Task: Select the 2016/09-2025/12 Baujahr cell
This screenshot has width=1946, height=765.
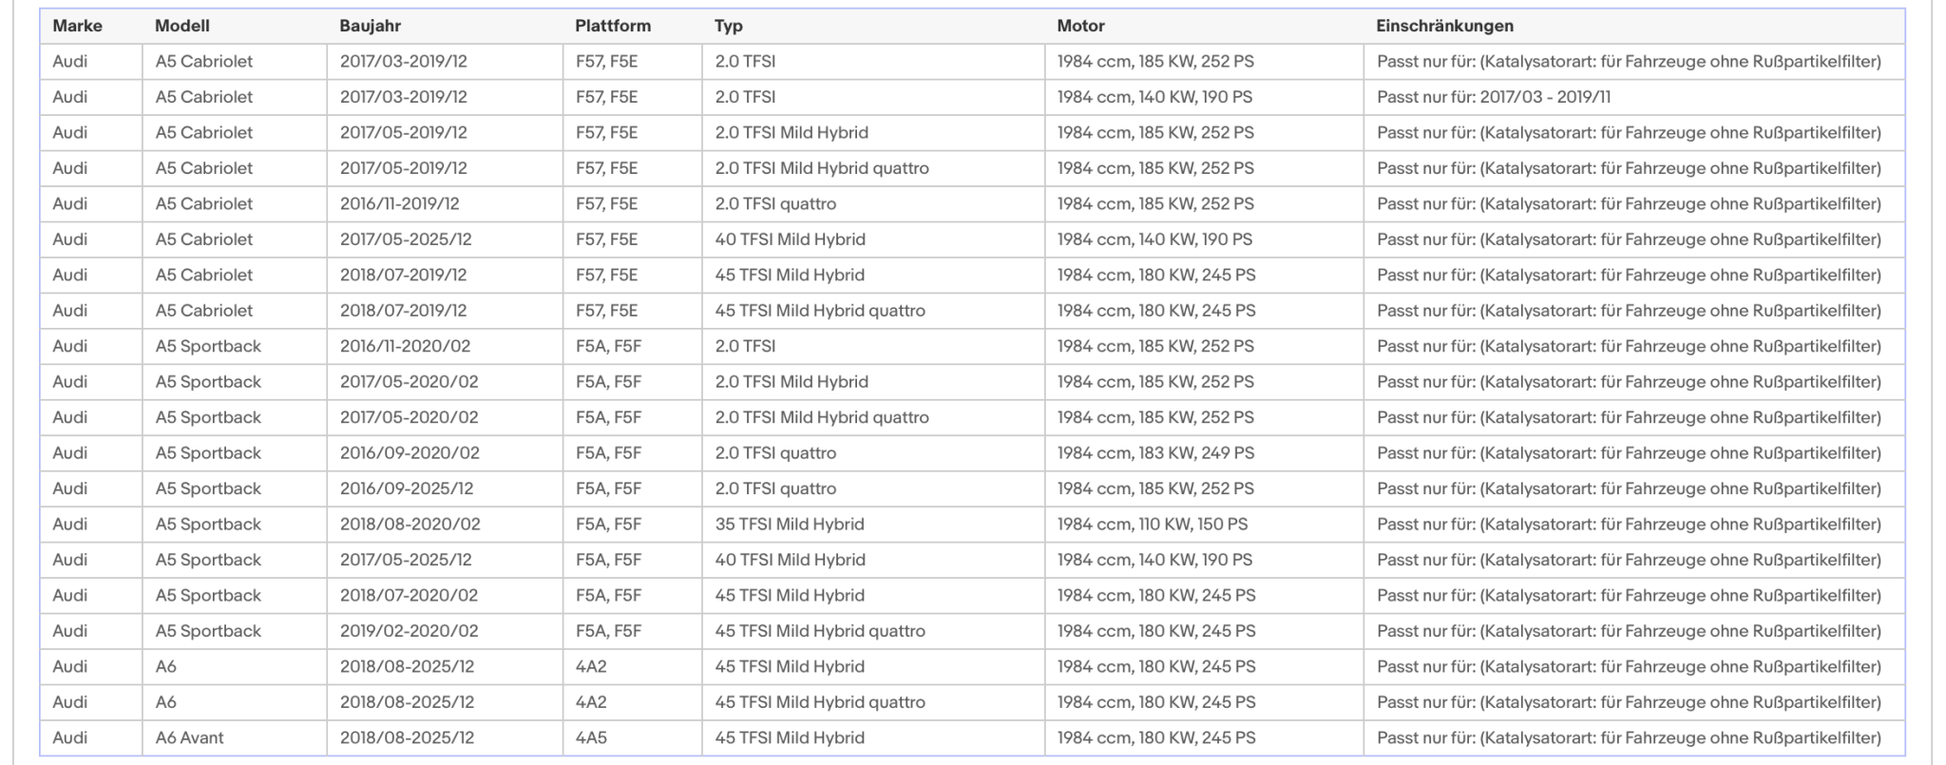Action: coord(406,489)
